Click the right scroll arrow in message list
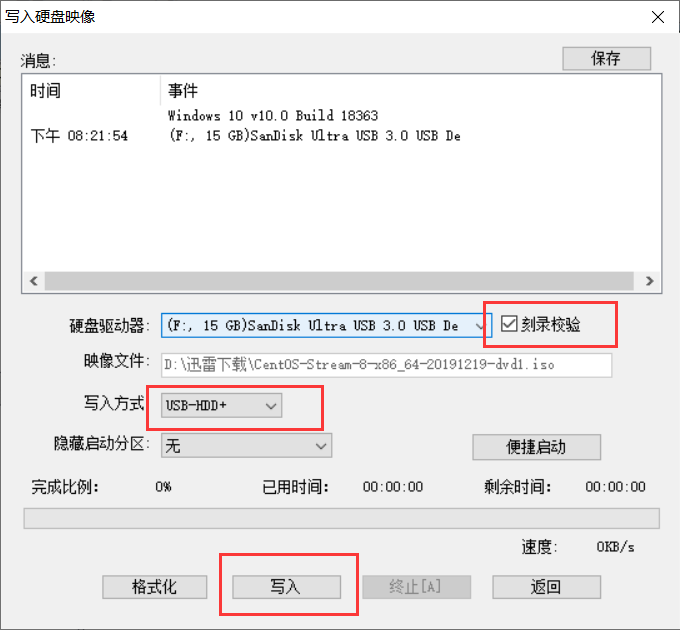This screenshot has height=630, width=680. tap(649, 281)
